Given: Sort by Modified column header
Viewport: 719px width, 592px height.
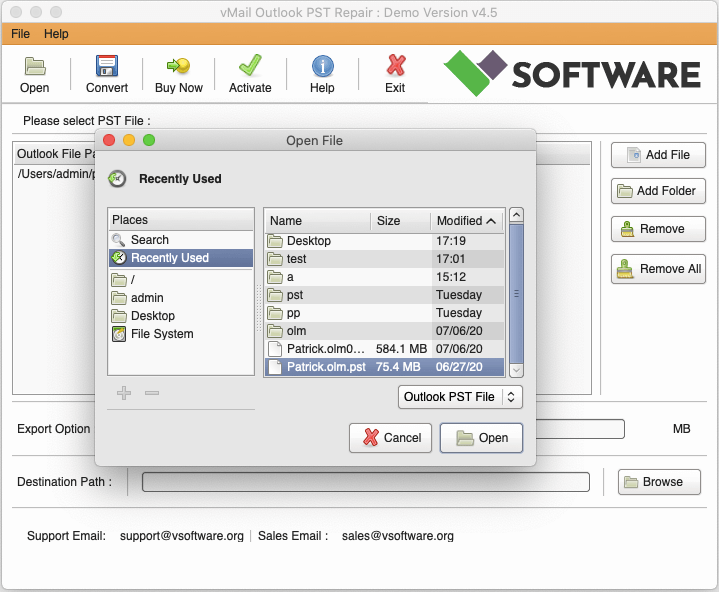Looking at the screenshot, I should tap(467, 221).
